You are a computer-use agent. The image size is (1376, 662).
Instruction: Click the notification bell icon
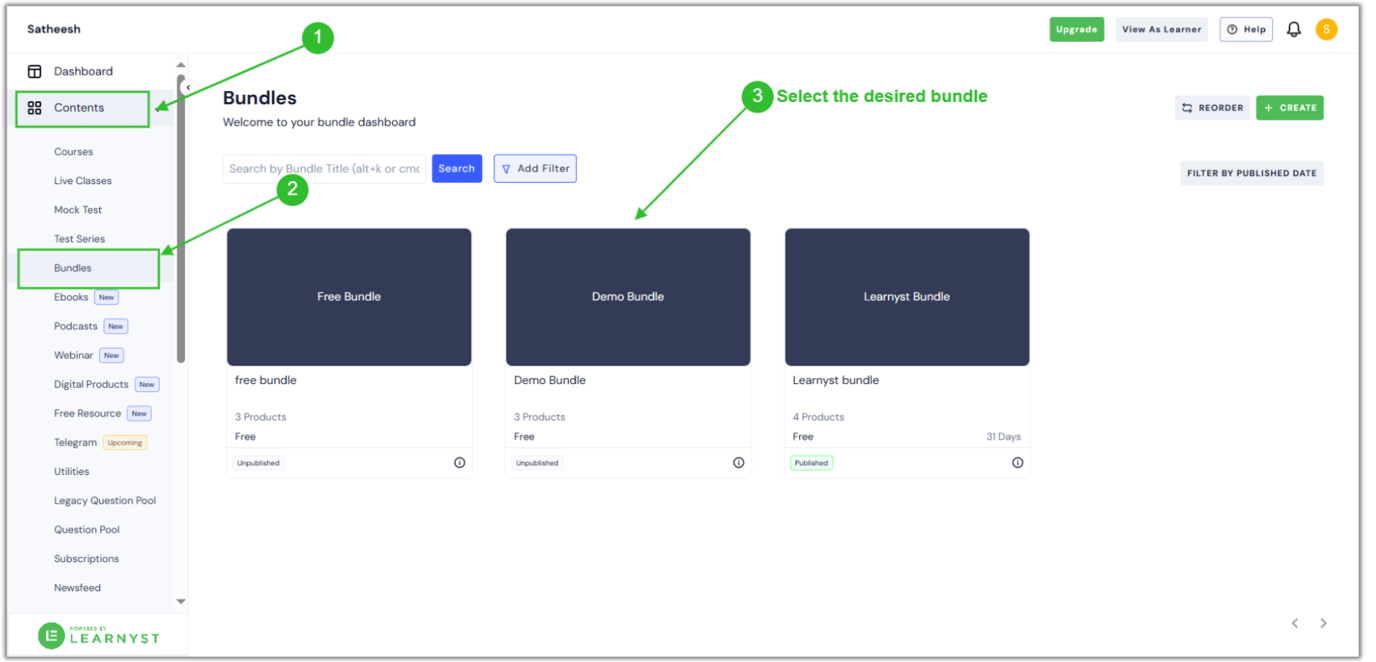(1293, 29)
